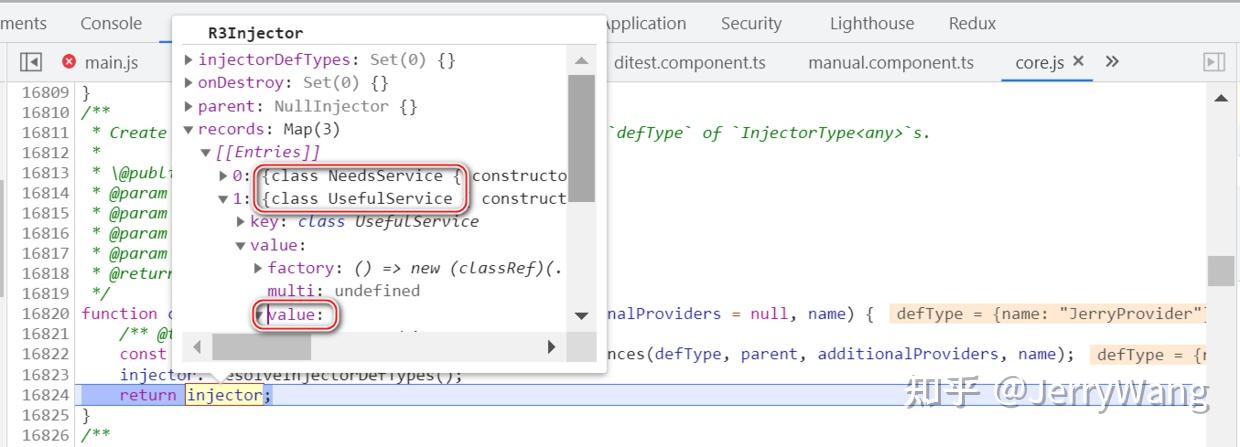Click line number 16822 gutter
Screen dimensions: 1240x447
coord(45,354)
